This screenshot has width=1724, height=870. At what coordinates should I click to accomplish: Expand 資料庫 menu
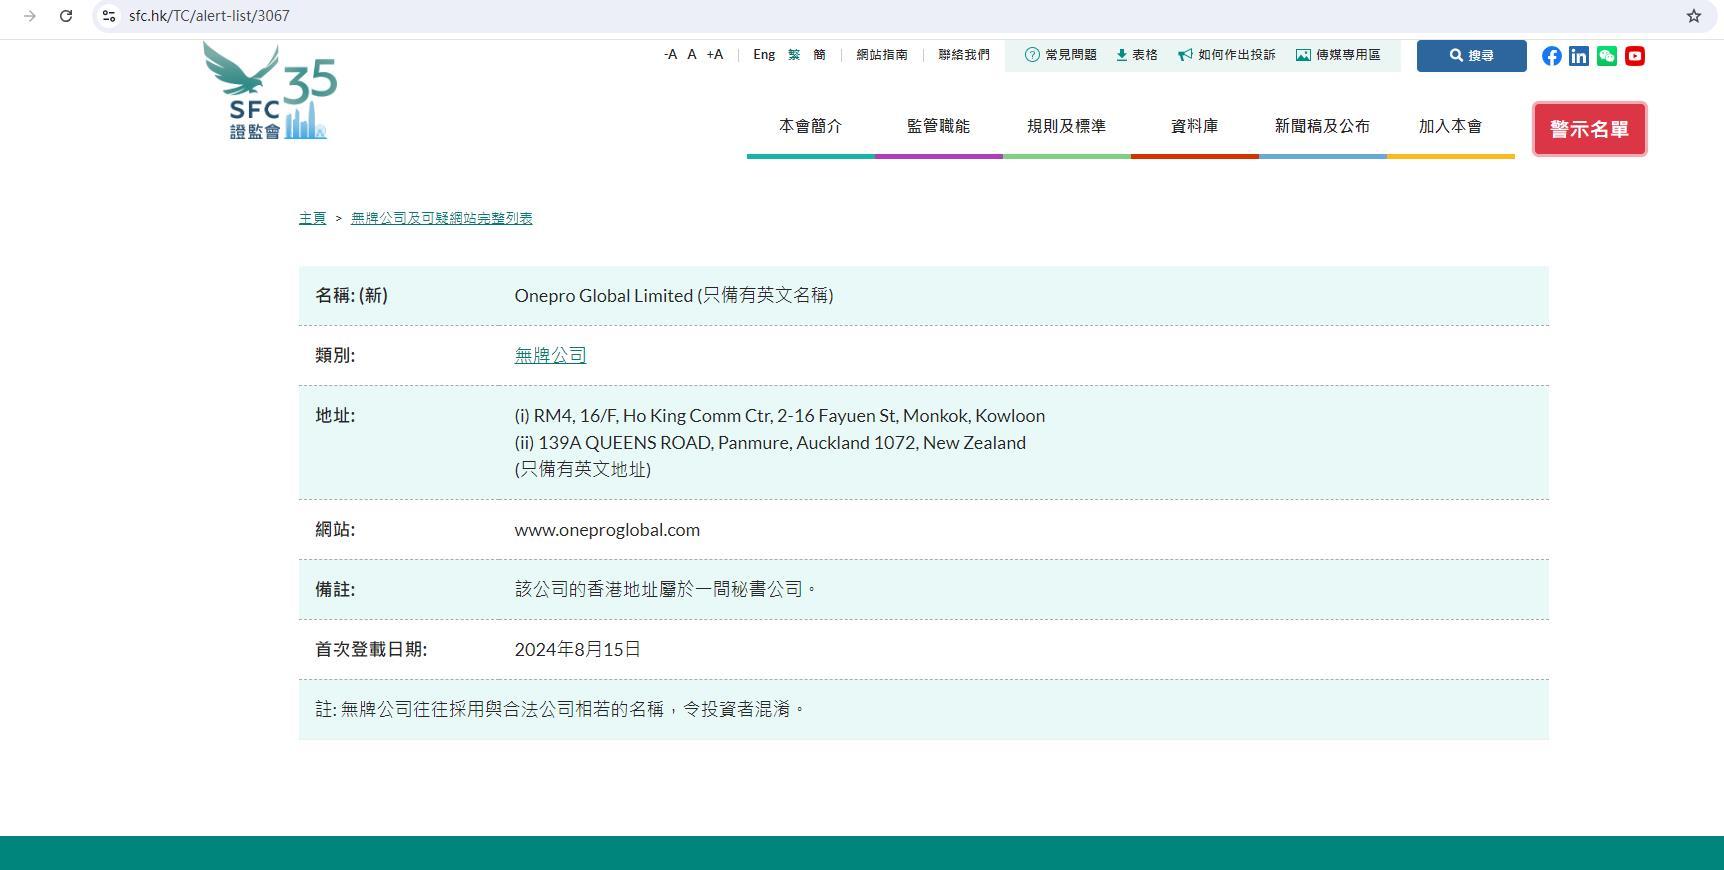[x=1194, y=126]
